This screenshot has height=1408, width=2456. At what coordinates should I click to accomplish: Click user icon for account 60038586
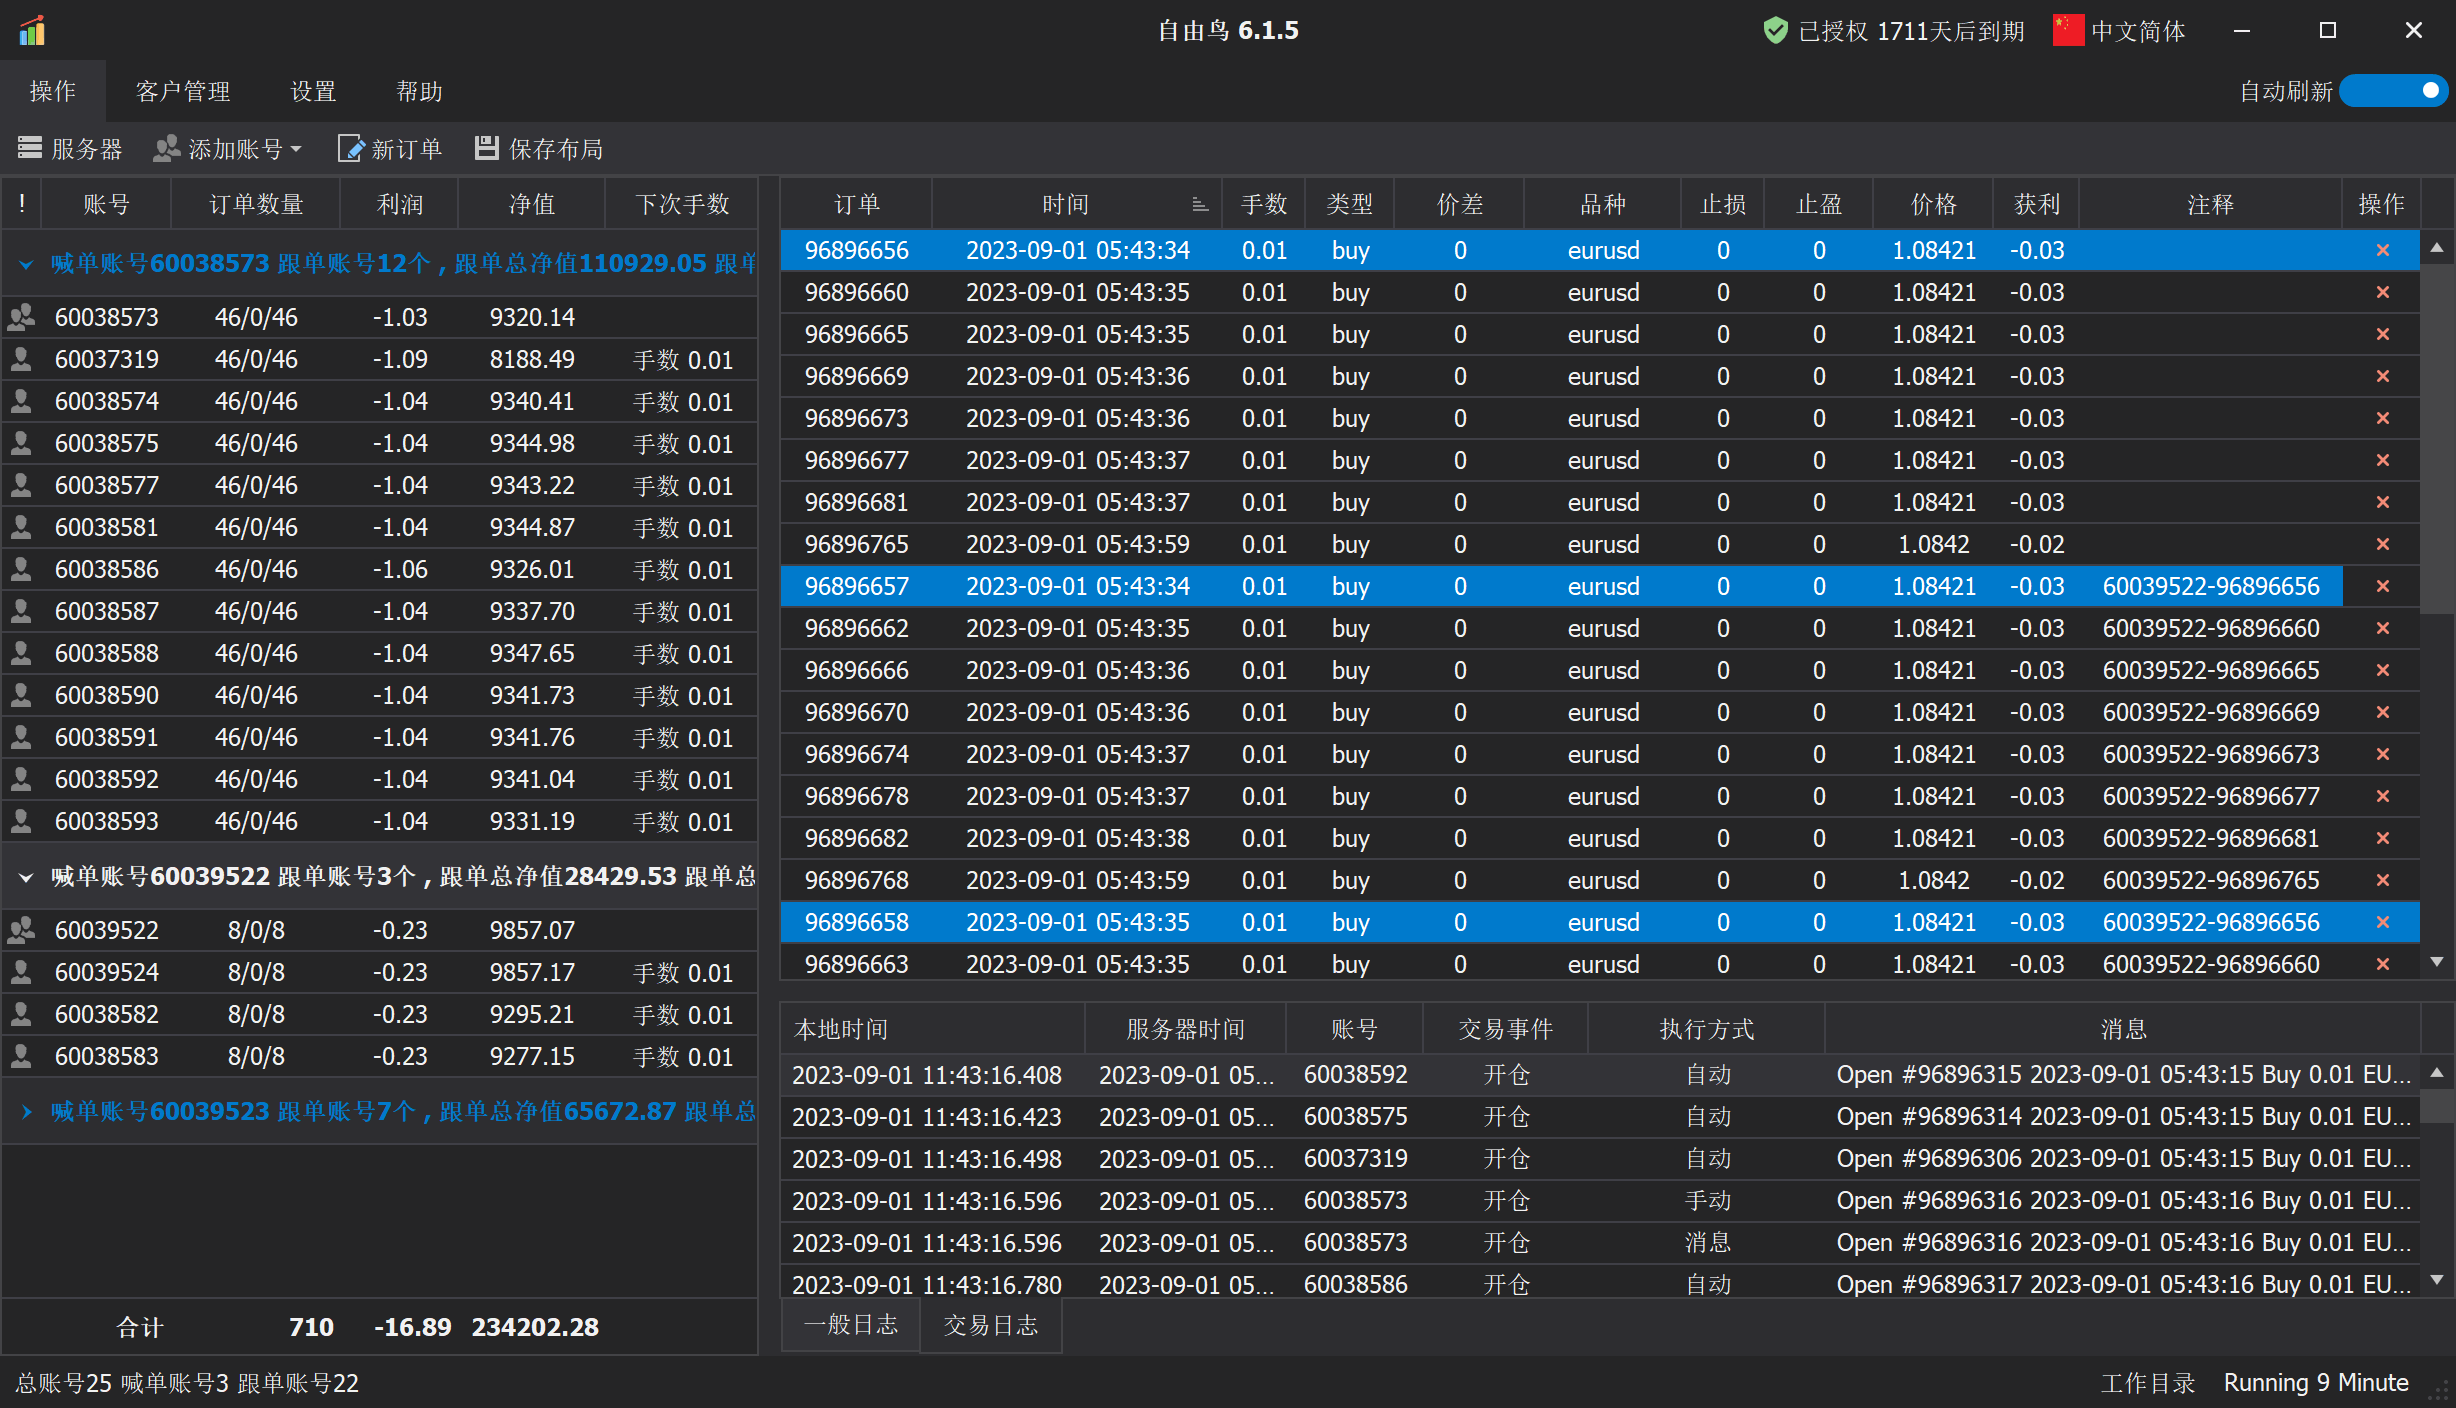click(x=21, y=569)
